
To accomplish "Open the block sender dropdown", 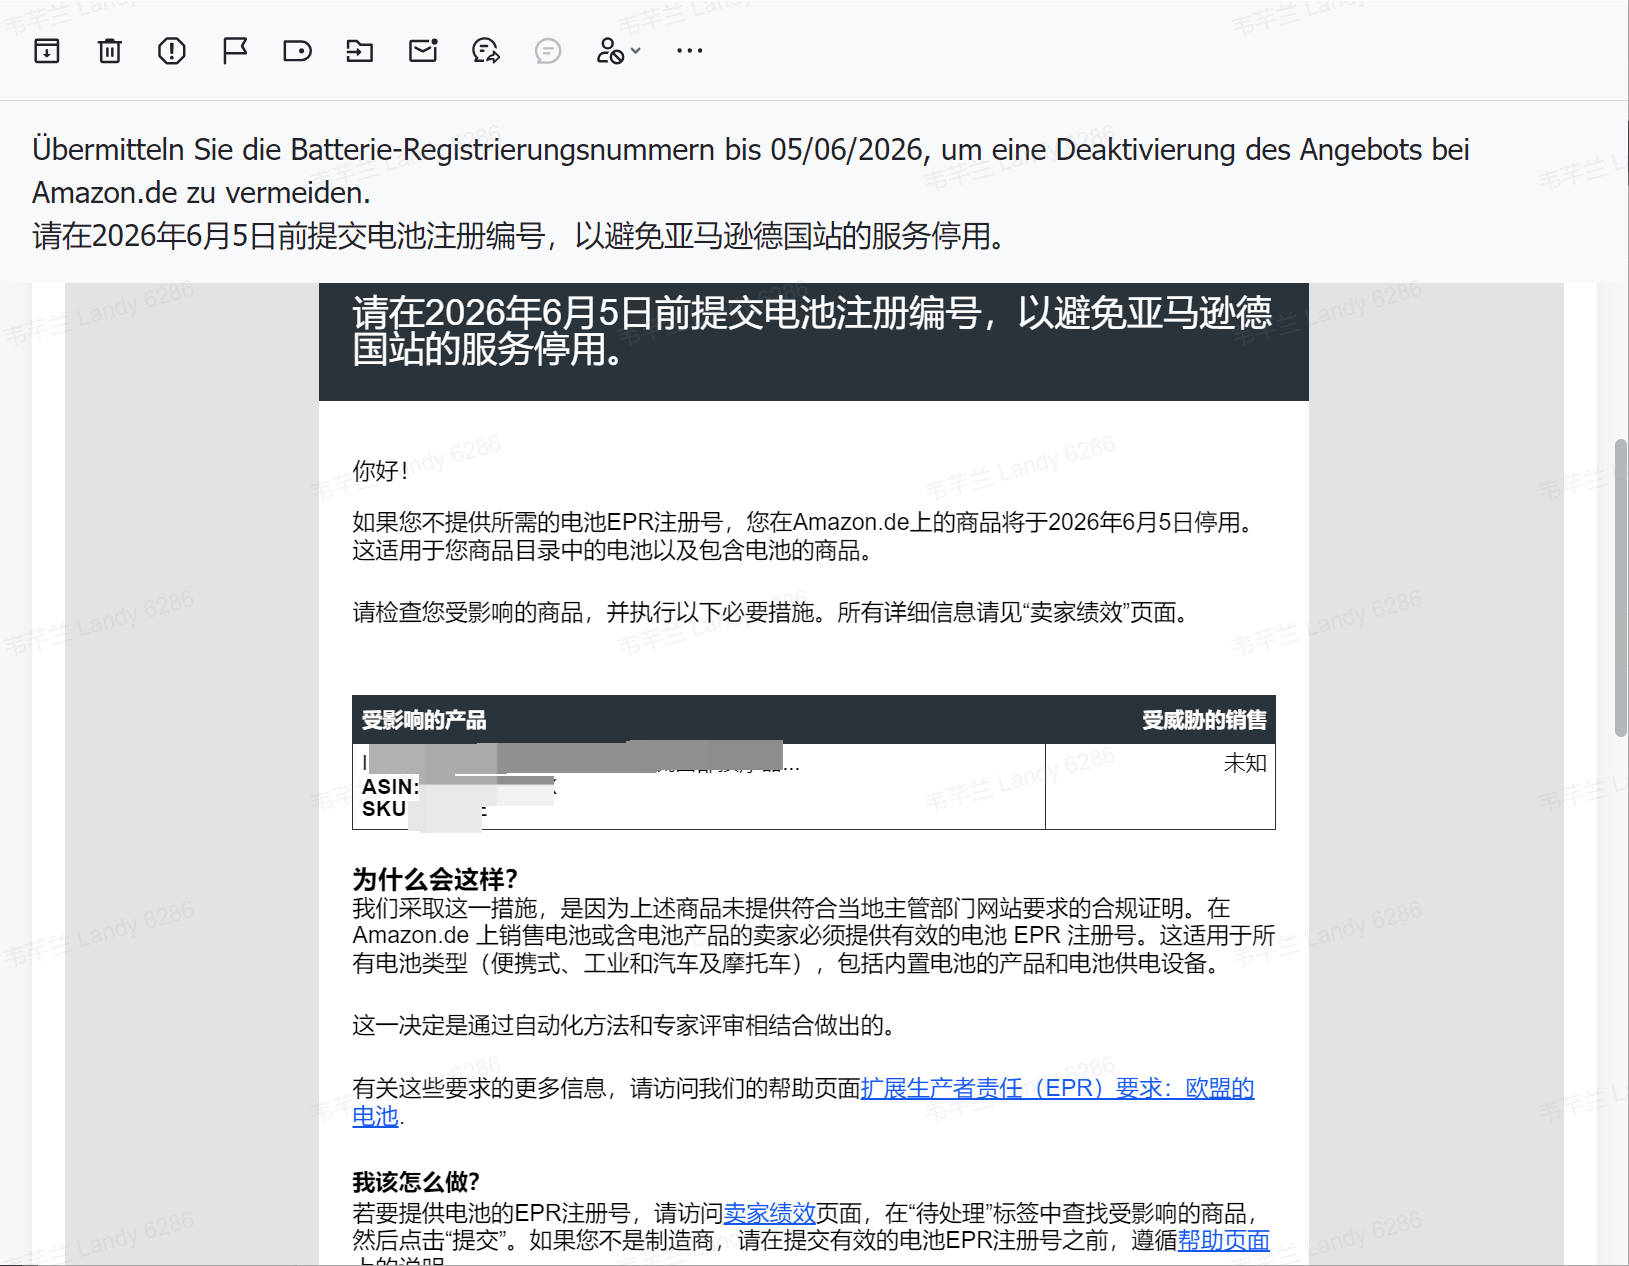I will pos(618,50).
